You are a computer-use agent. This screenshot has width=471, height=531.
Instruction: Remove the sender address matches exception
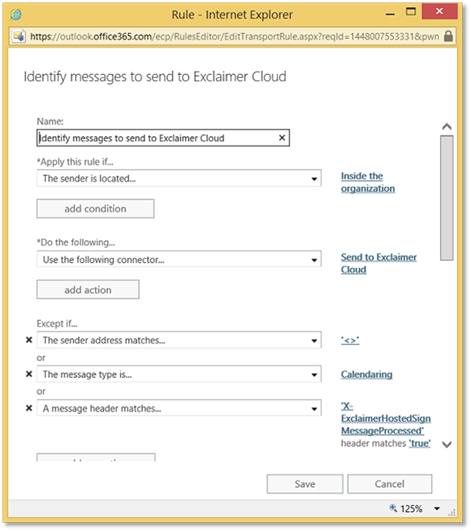pos(29,340)
